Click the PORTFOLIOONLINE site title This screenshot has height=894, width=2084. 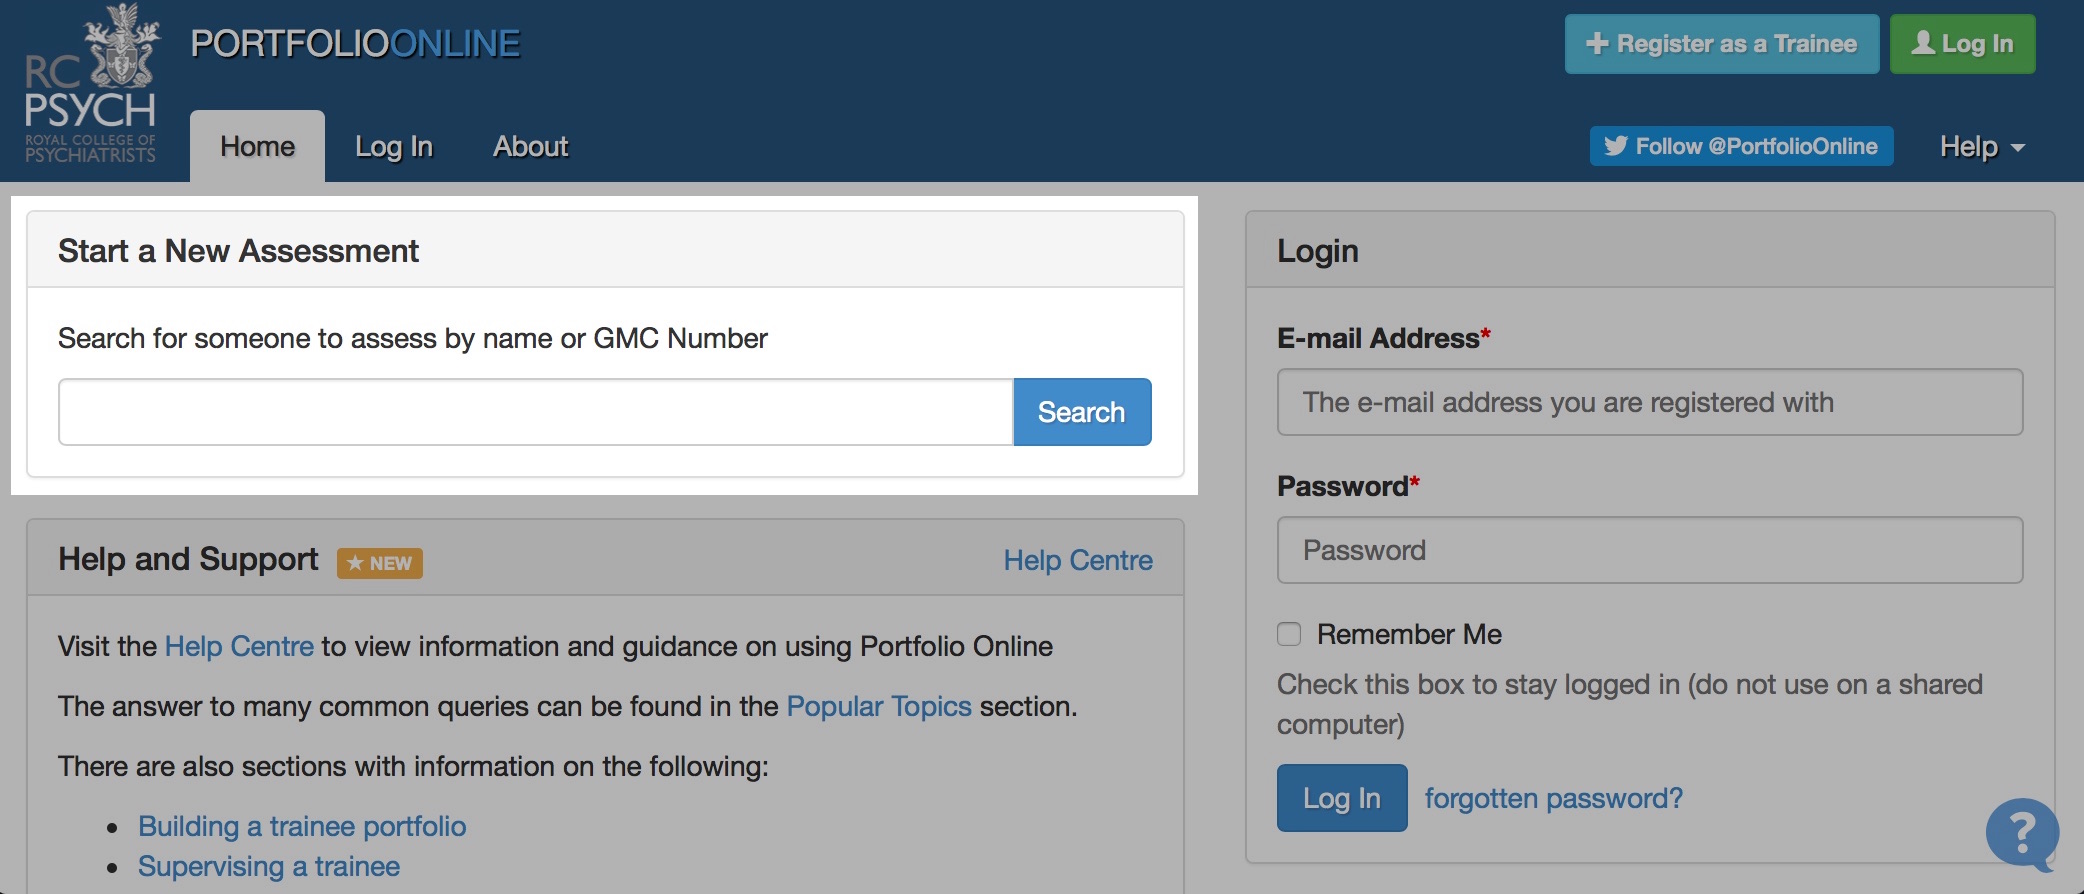pyautogui.click(x=355, y=44)
